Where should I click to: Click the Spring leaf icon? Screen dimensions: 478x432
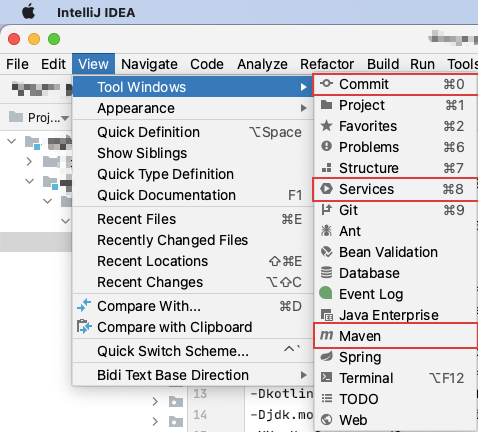(326, 356)
